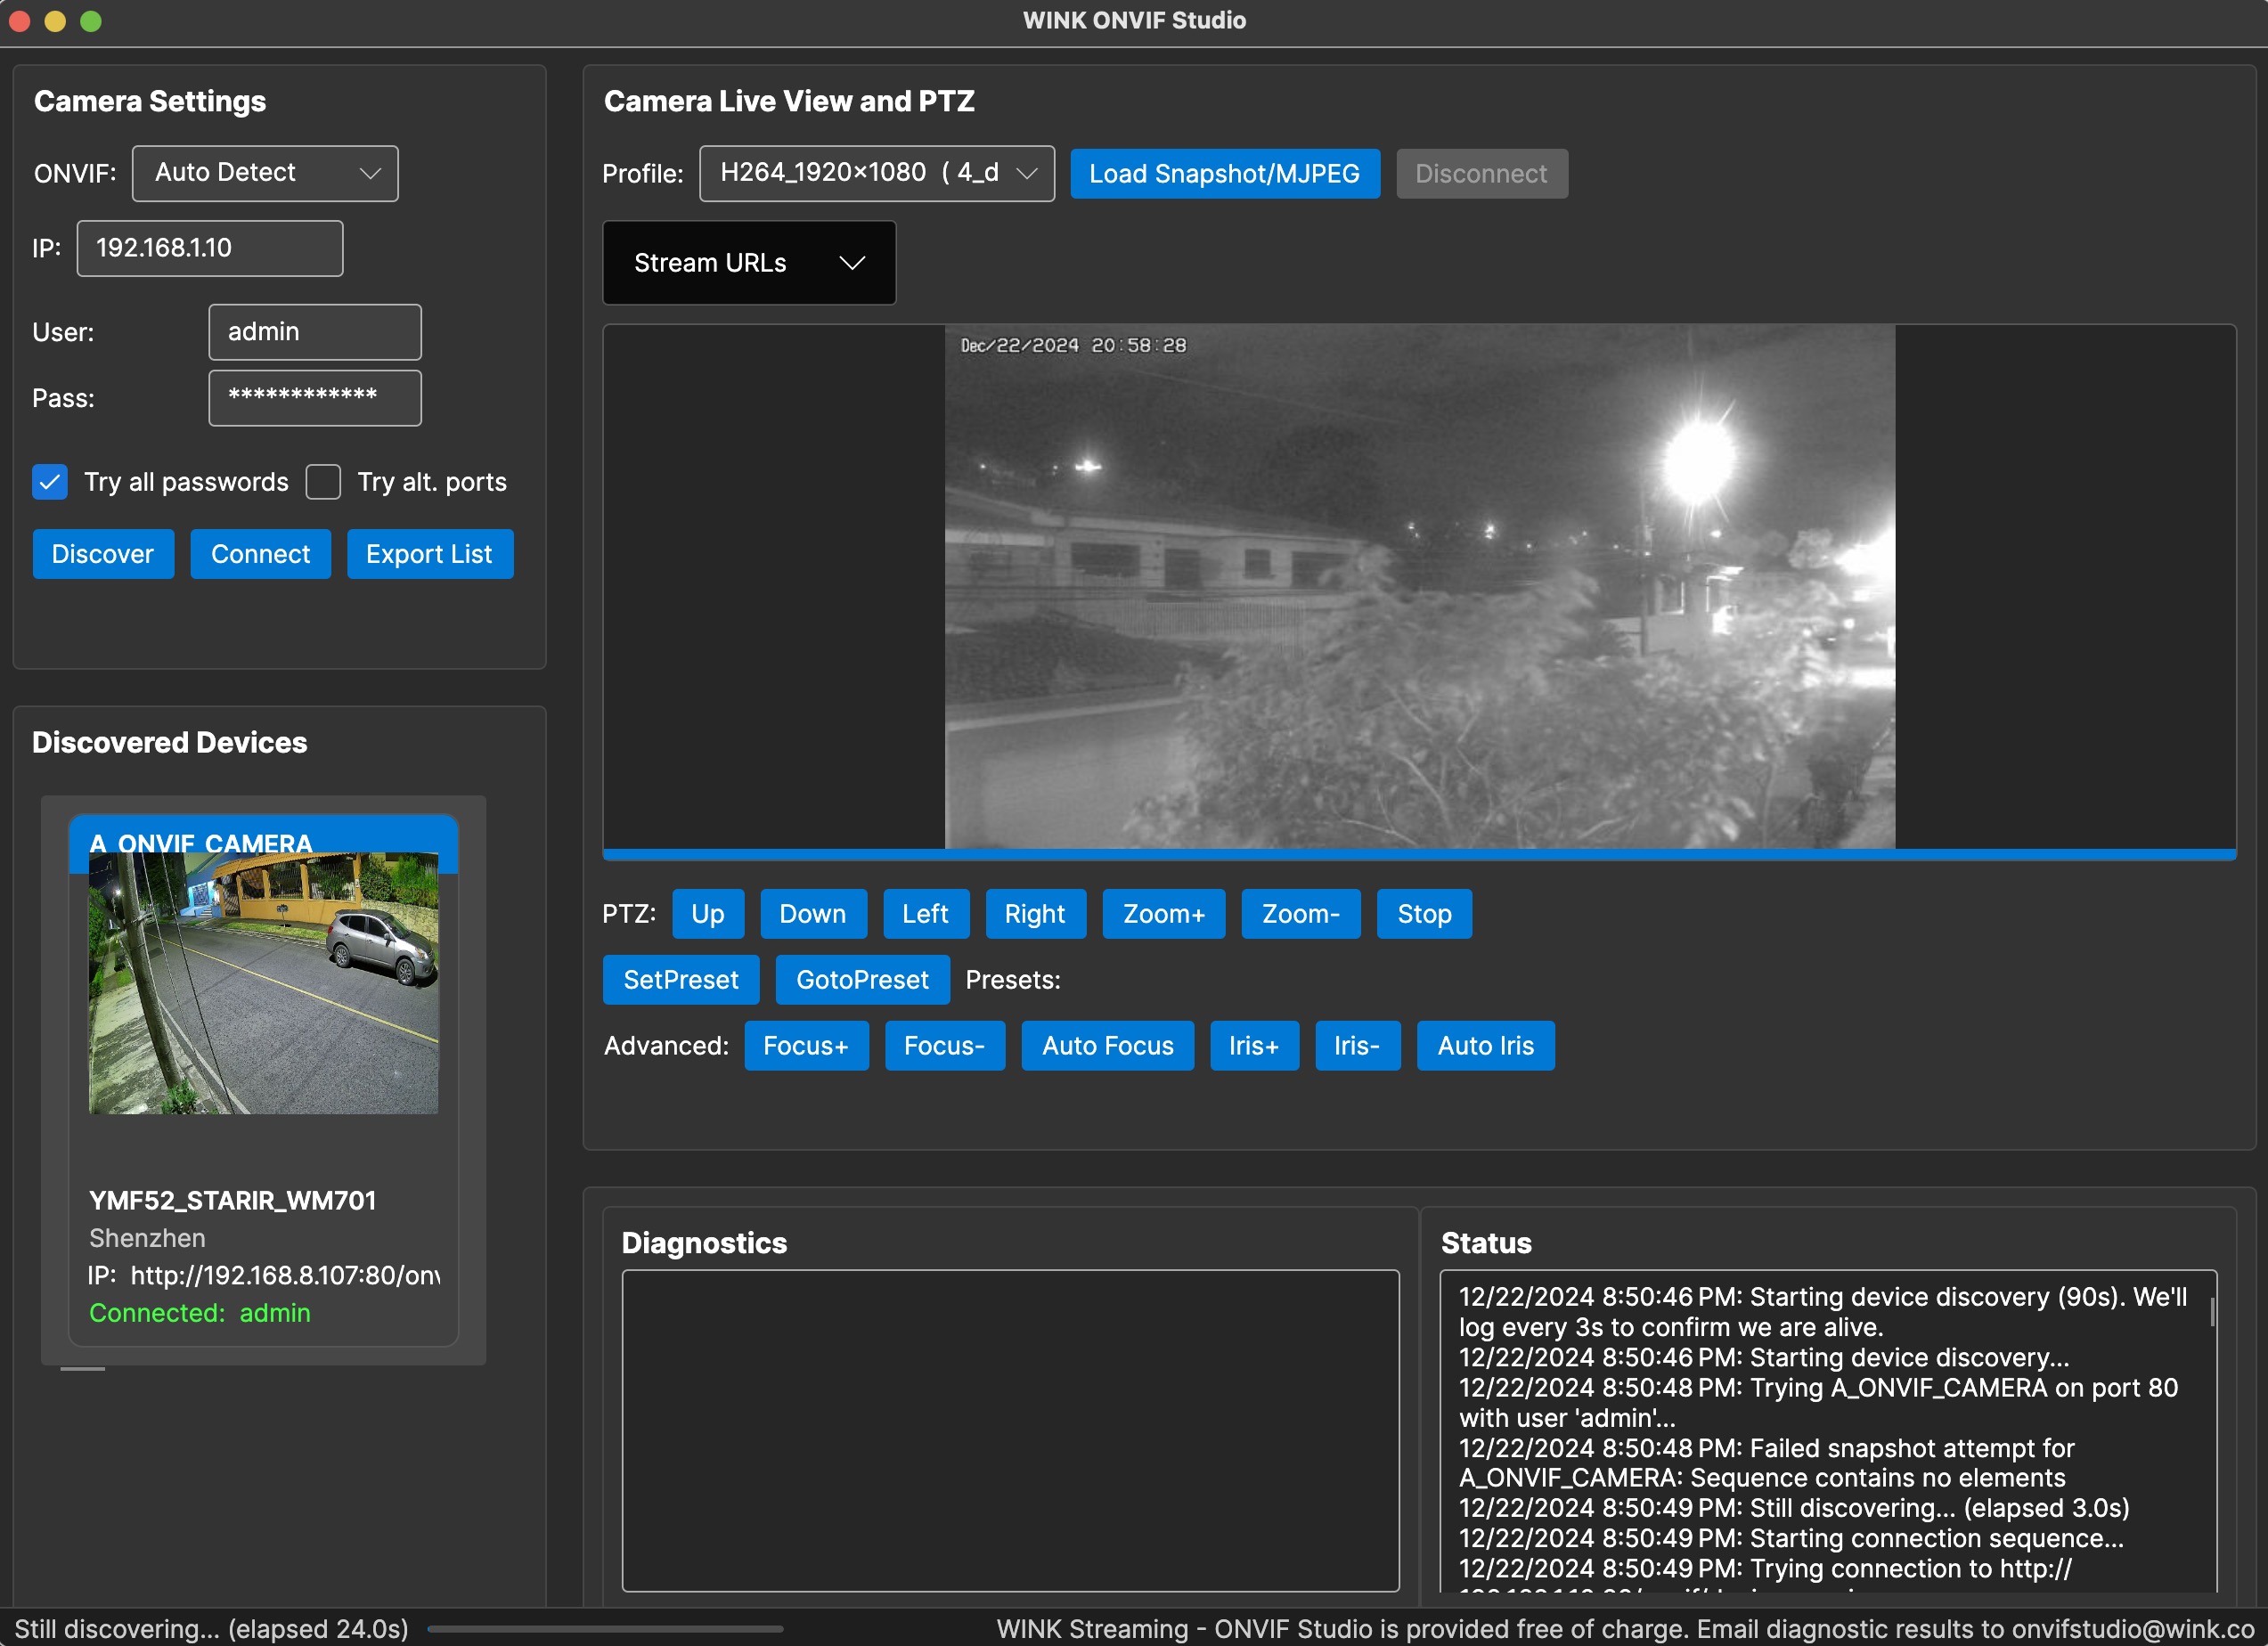Click the Auto Iris button
The image size is (2268, 1646).
[1486, 1046]
